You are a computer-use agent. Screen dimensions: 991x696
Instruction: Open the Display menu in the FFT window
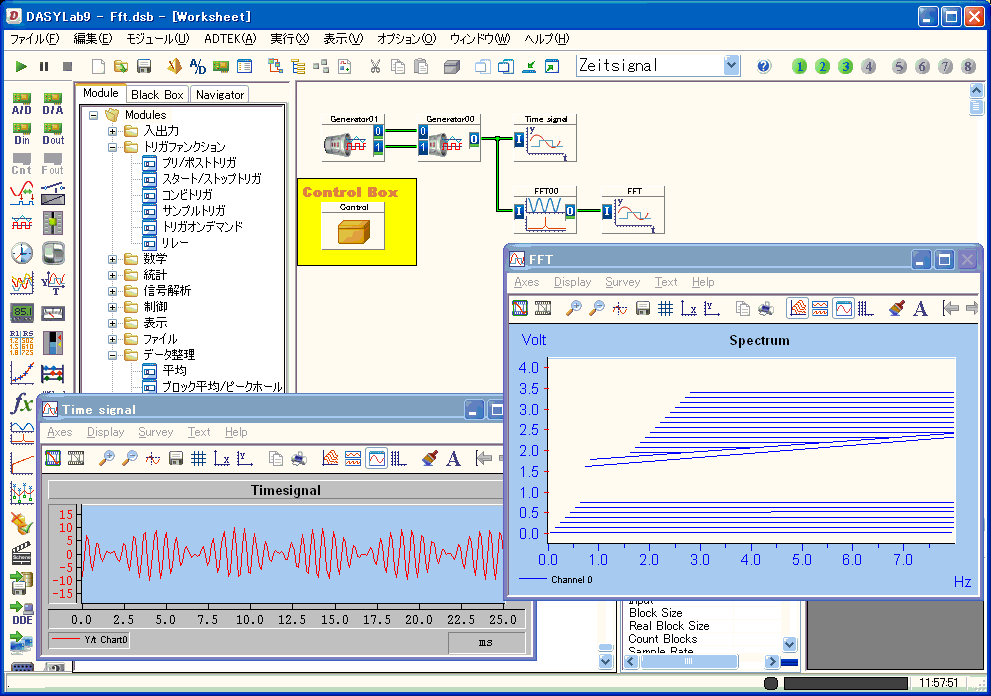point(573,282)
